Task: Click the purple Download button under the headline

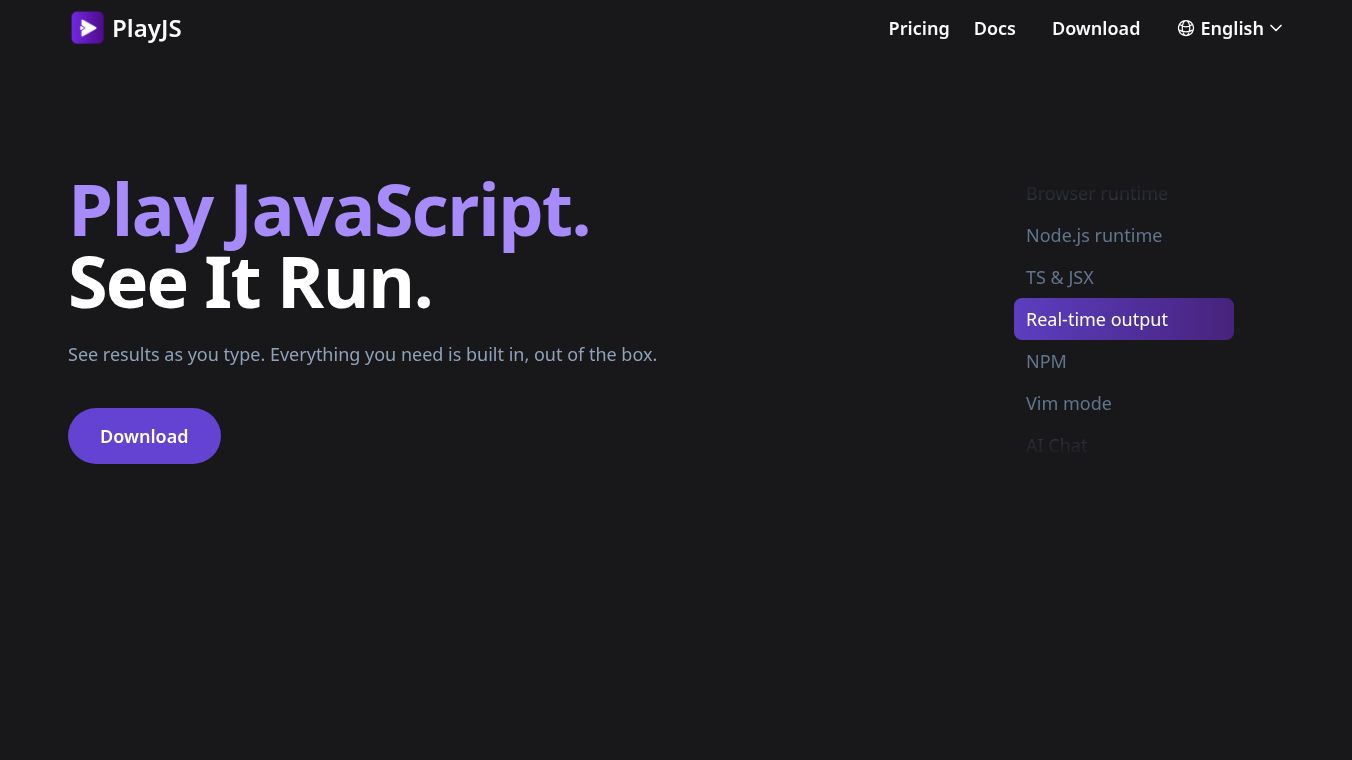Action: click(144, 436)
